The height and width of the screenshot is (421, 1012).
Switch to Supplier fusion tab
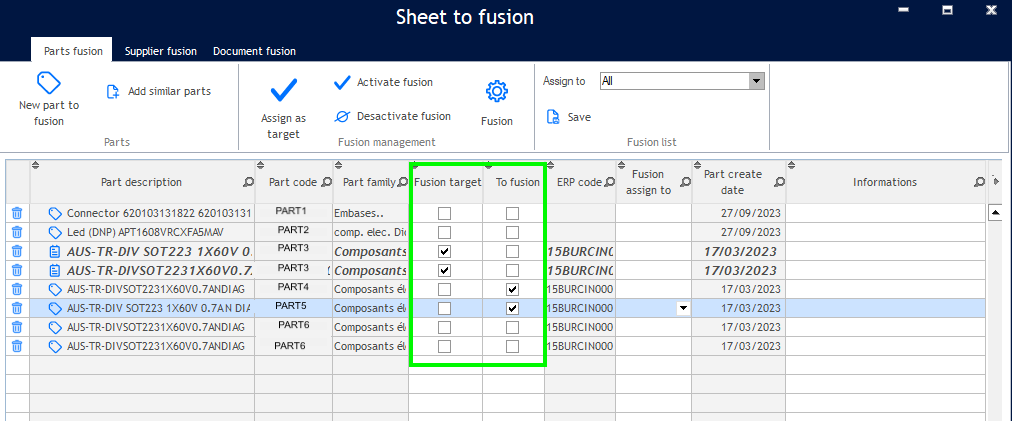[160, 51]
